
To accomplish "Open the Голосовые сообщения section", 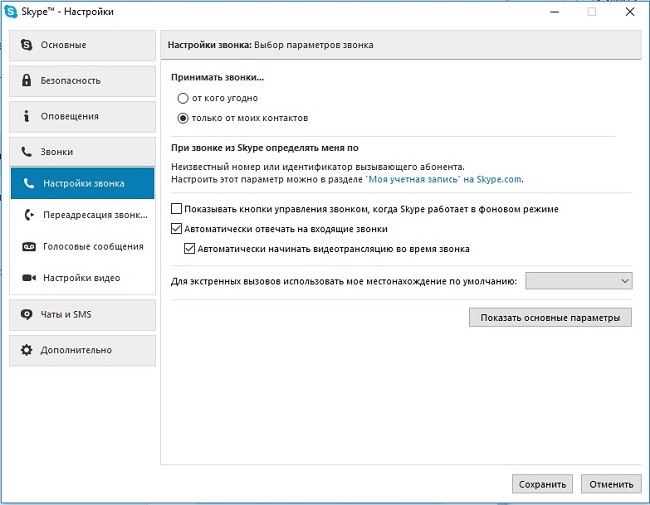I will click(82, 247).
